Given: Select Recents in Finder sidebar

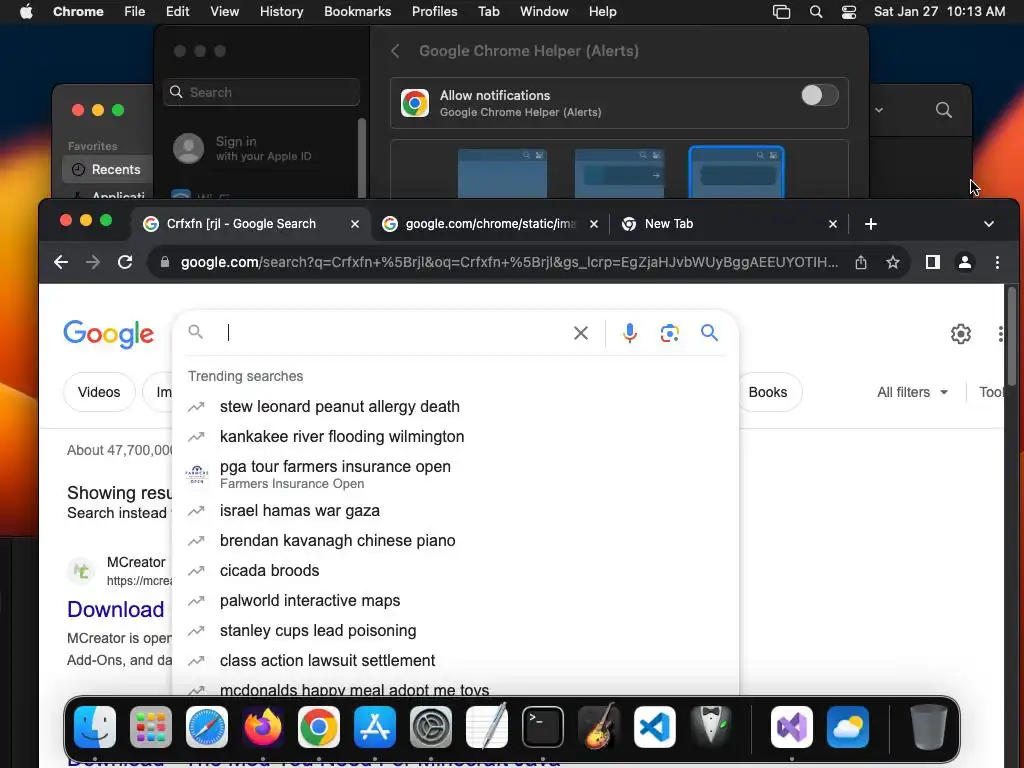Looking at the screenshot, I should 107,169.
